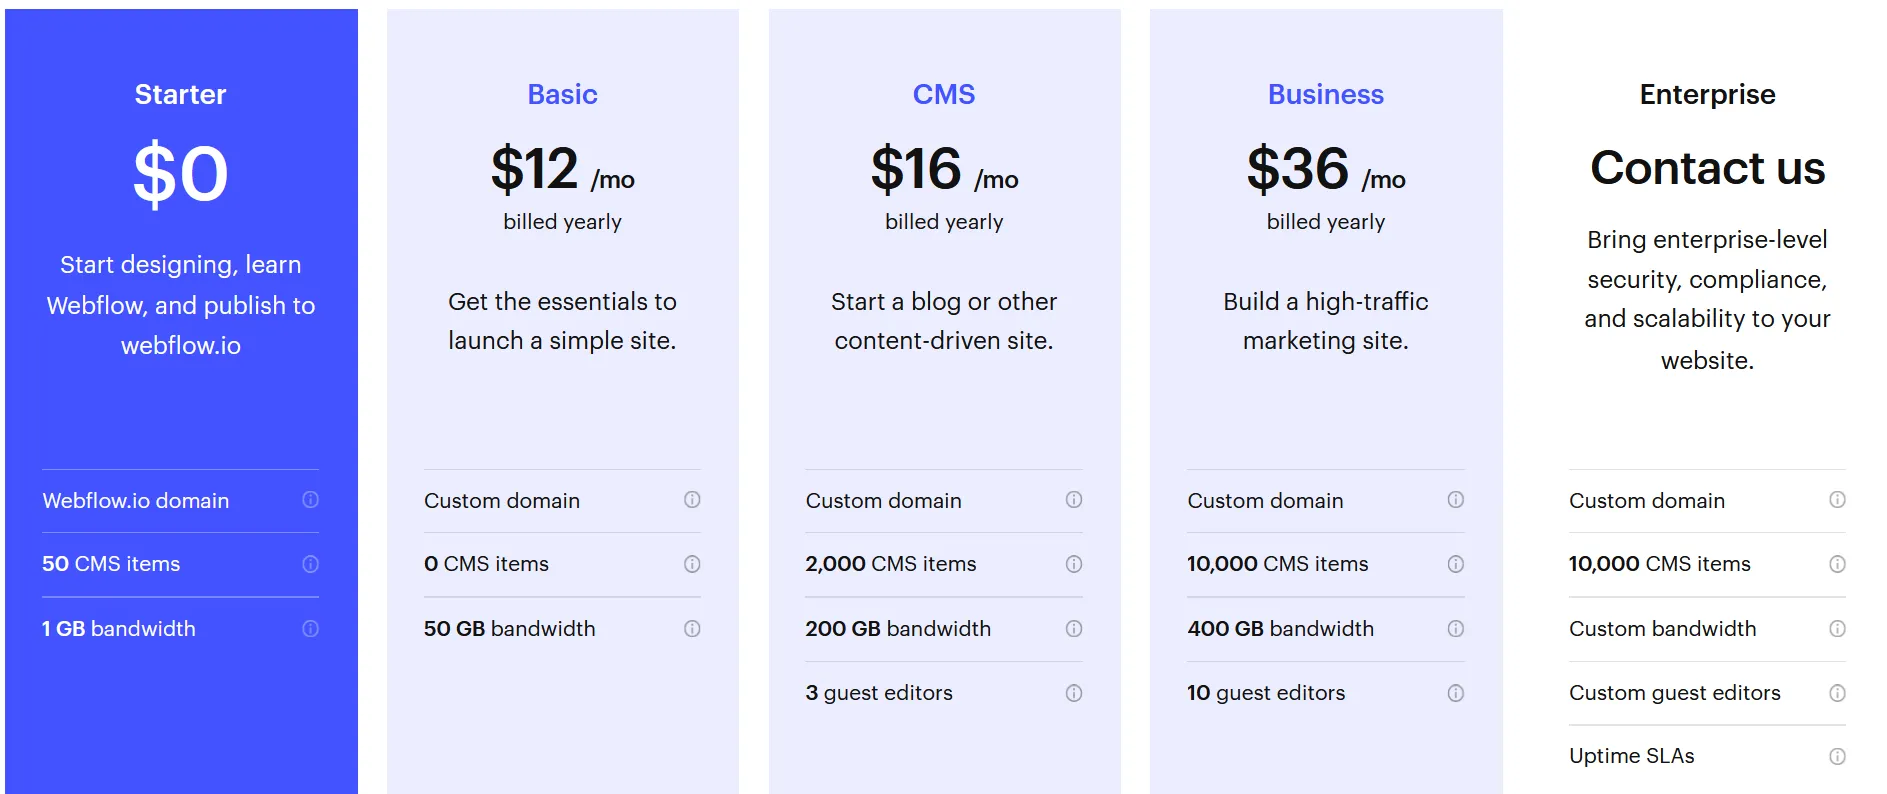Show info for 50 GB bandwidth
The image size is (1887, 794).
[x=692, y=629]
